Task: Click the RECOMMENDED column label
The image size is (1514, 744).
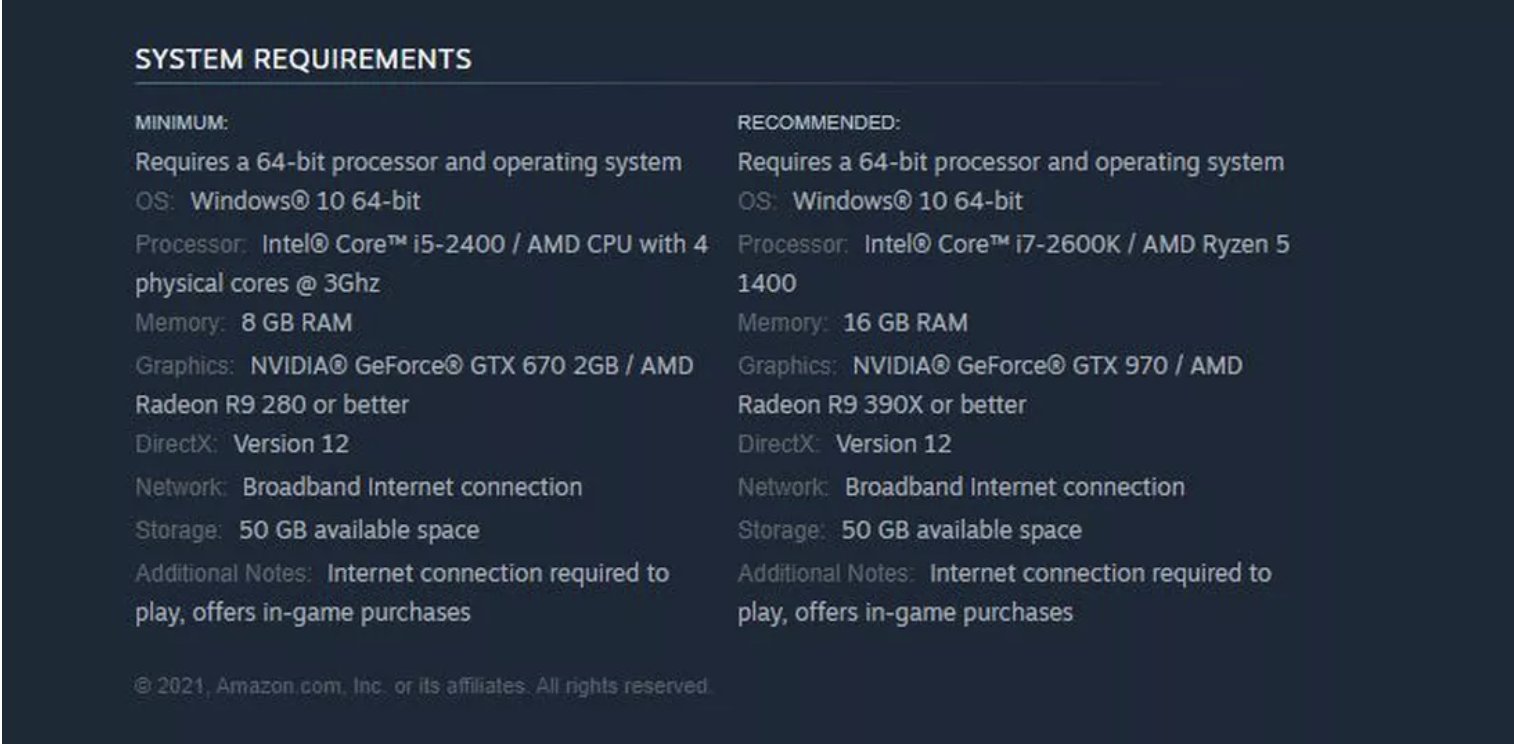Action: 819,123
